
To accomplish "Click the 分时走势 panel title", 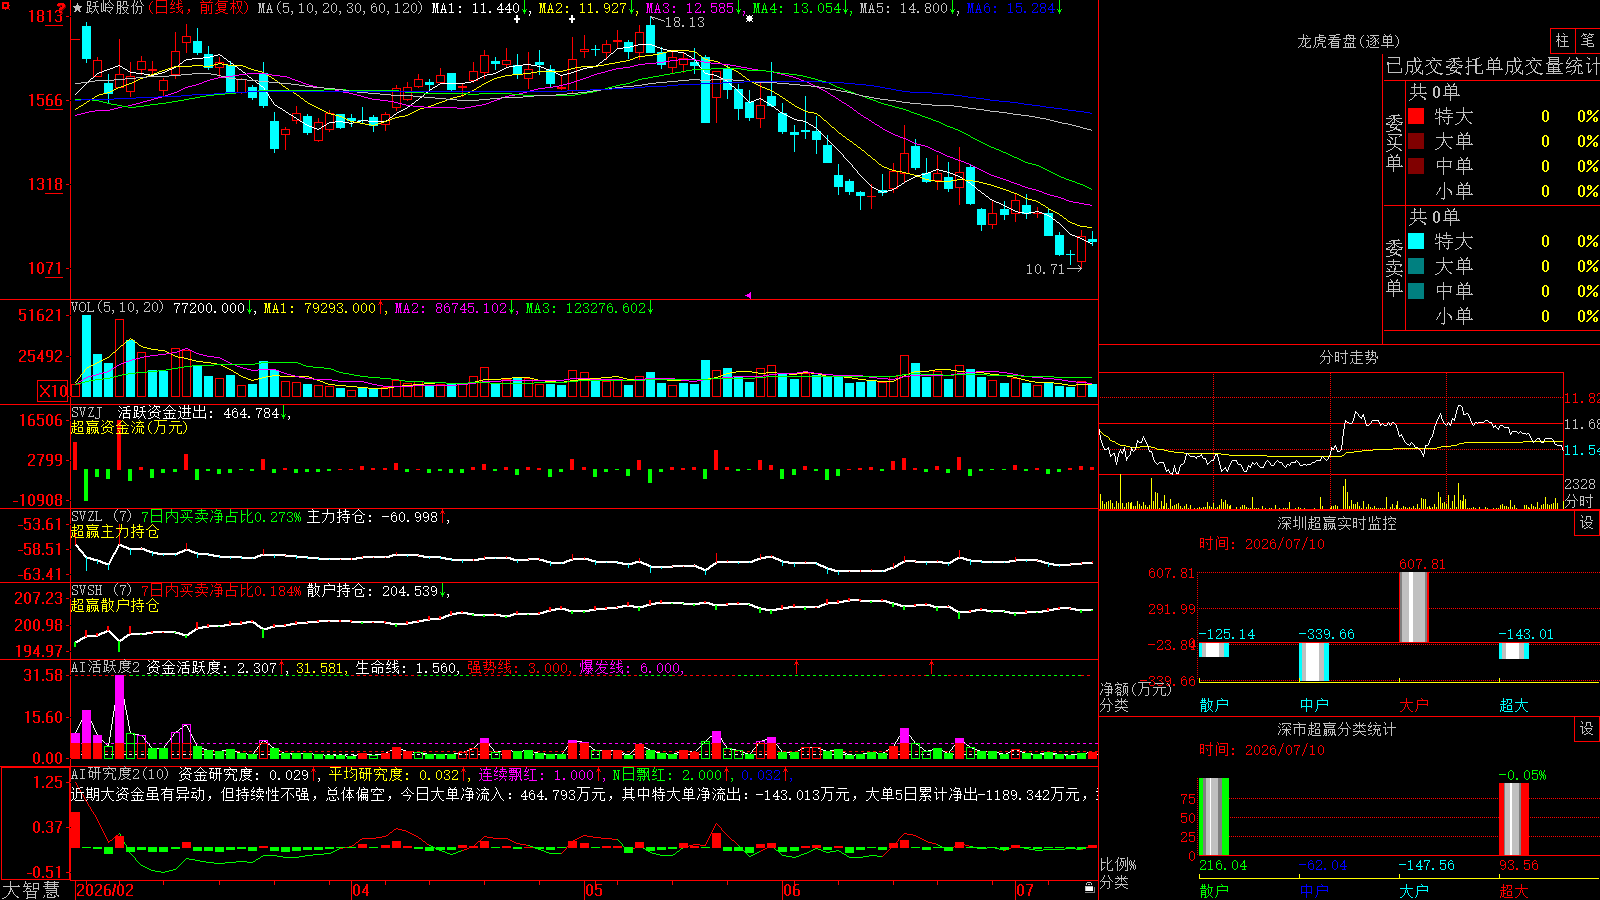I will tap(1348, 357).
